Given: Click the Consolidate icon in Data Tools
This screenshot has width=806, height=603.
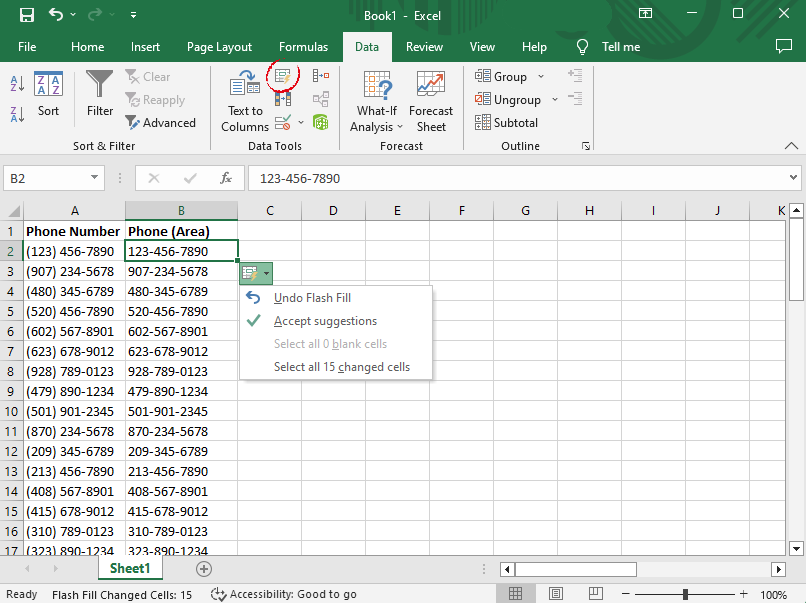Looking at the screenshot, I should [x=321, y=76].
